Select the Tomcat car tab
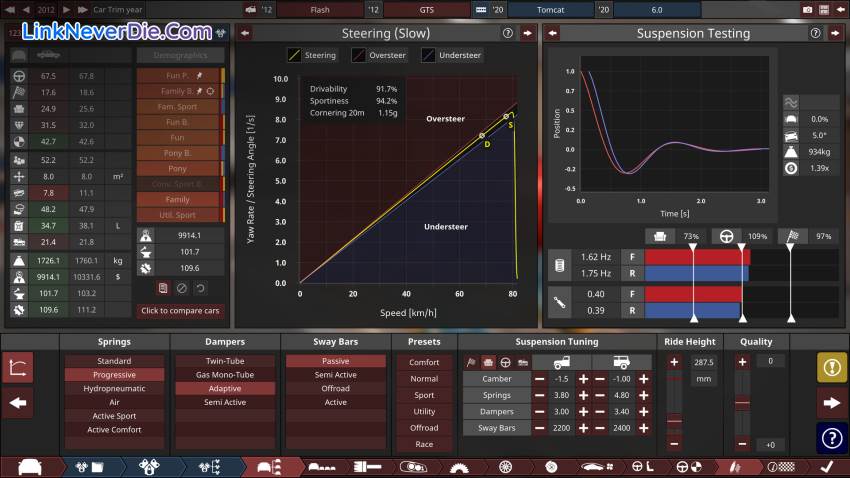 click(x=550, y=9)
